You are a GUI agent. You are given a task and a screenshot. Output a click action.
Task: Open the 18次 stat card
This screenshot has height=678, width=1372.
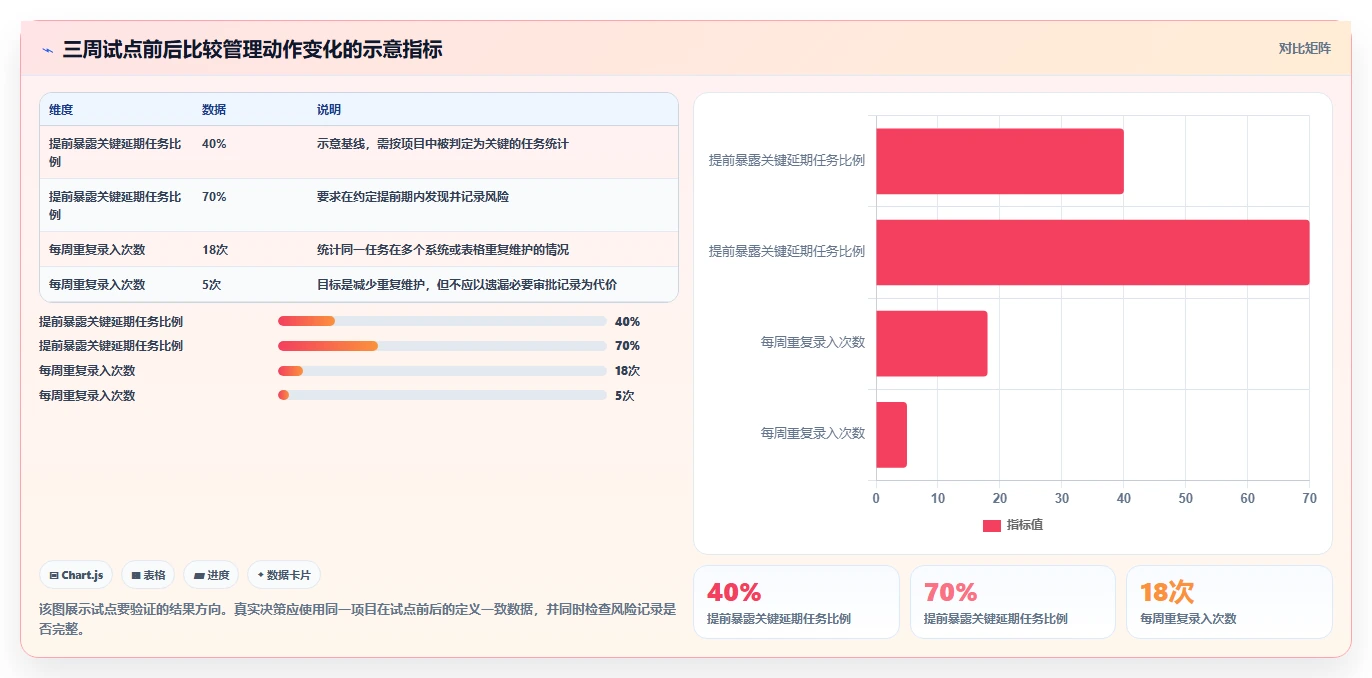click(1229, 602)
